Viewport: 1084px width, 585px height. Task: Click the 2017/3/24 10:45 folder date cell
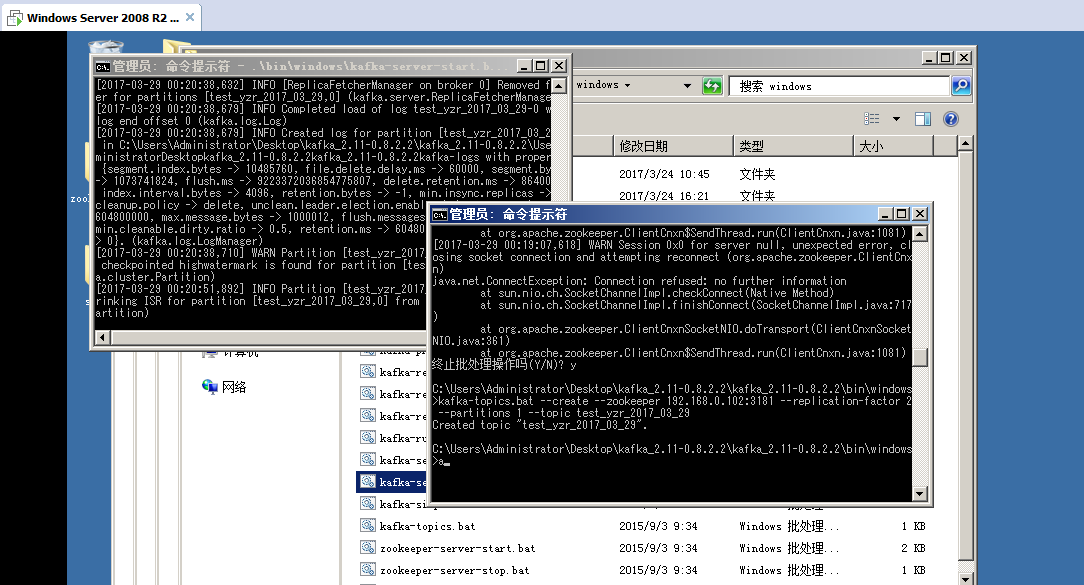coord(664,174)
